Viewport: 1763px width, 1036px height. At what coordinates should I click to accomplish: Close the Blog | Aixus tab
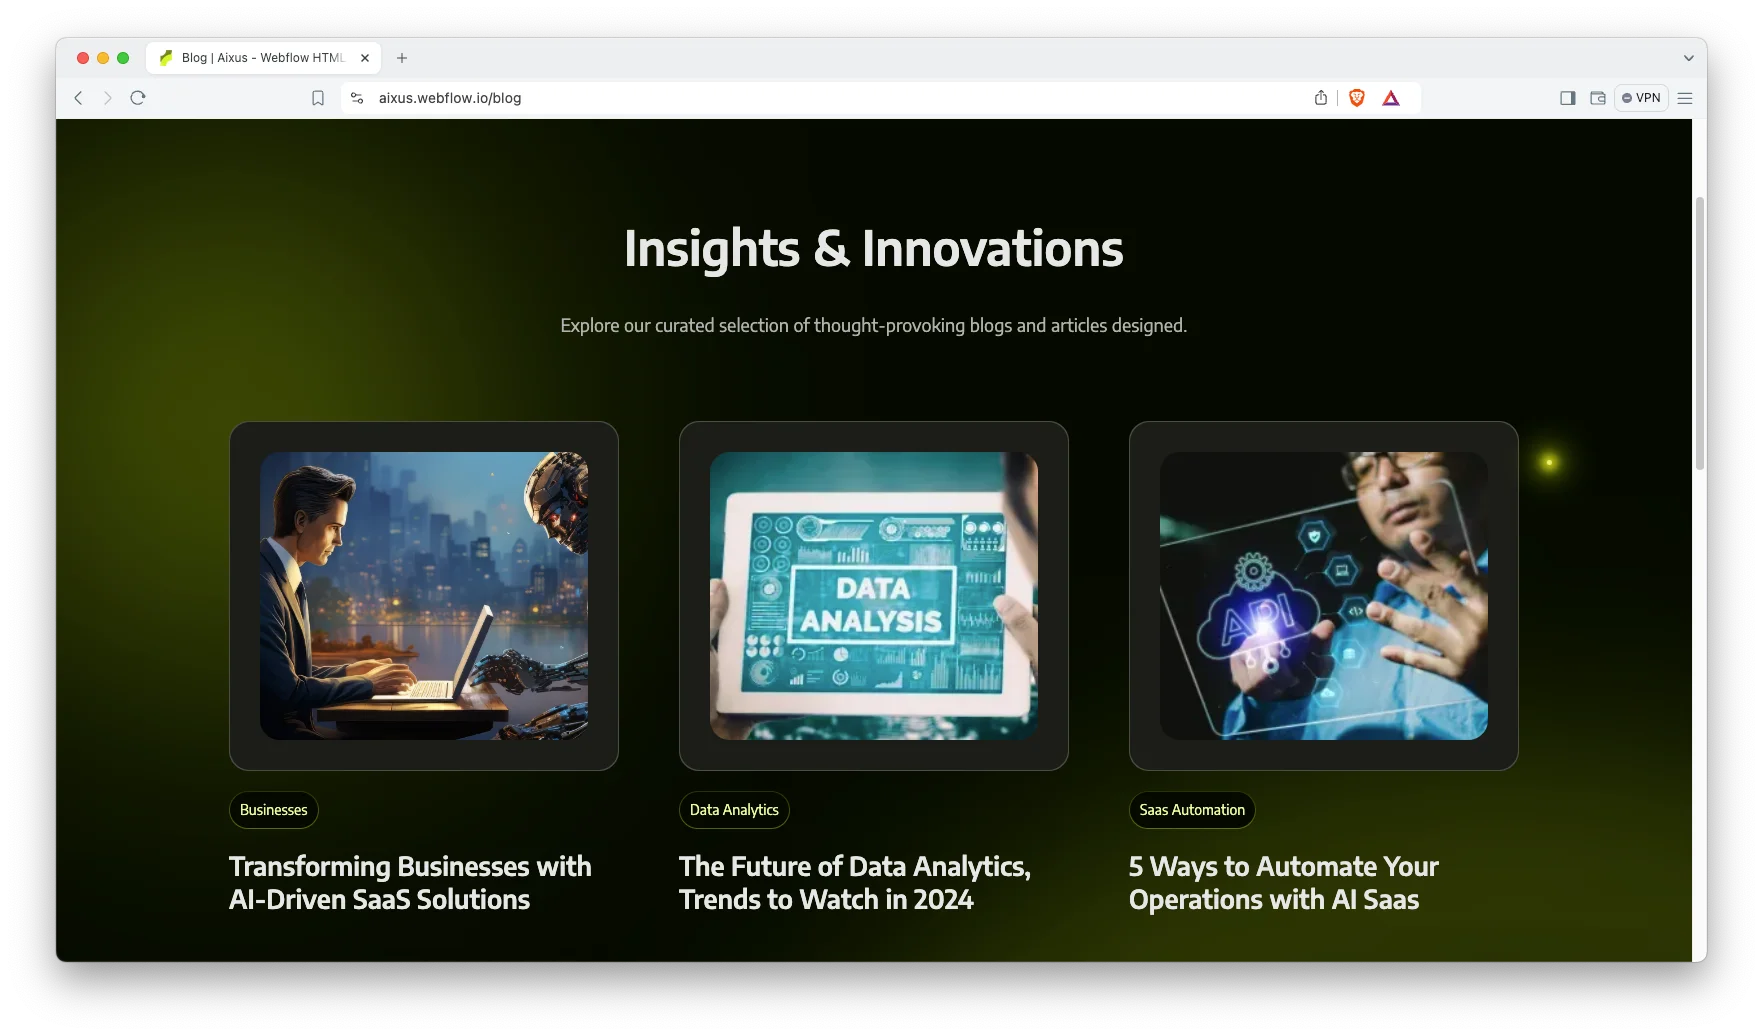coord(365,58)
